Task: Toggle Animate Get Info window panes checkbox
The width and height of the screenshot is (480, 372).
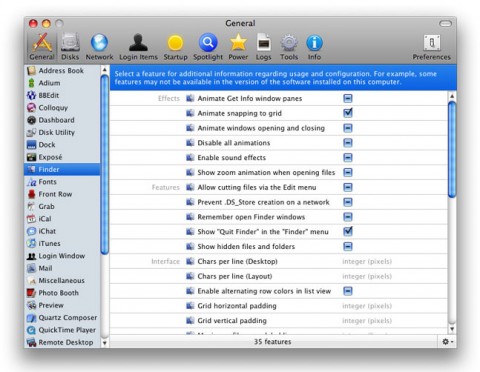Action: tap(348, 98)
